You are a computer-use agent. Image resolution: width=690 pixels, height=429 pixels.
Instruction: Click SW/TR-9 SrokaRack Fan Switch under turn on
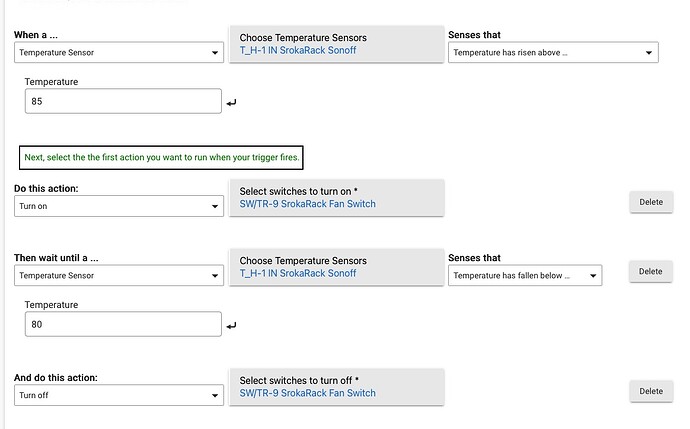point(308,204)
